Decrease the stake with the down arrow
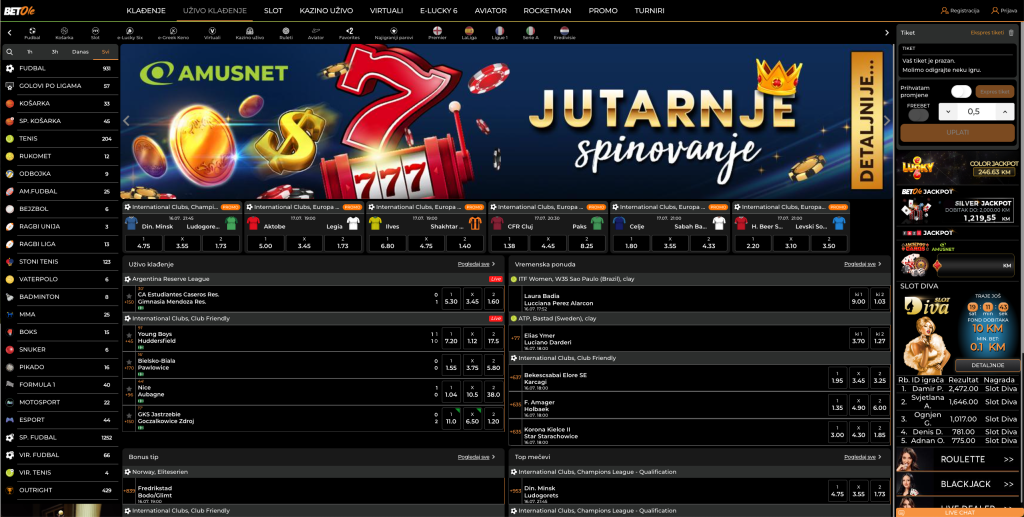 coord(949,112)
